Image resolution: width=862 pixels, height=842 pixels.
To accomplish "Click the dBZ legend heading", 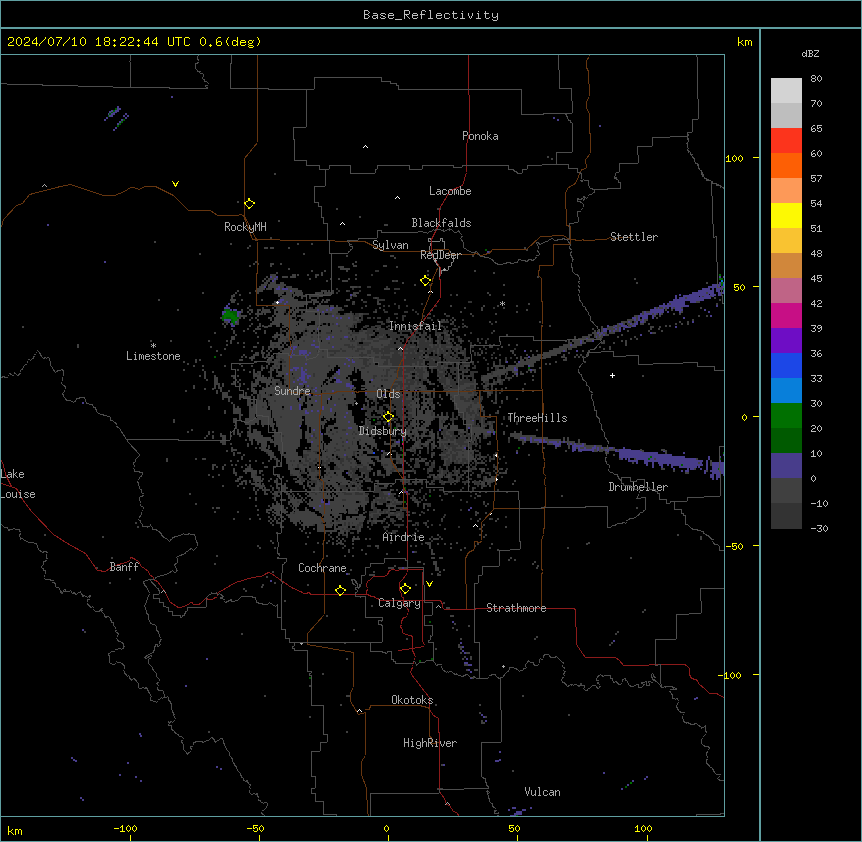I will [x=810, y=53].
